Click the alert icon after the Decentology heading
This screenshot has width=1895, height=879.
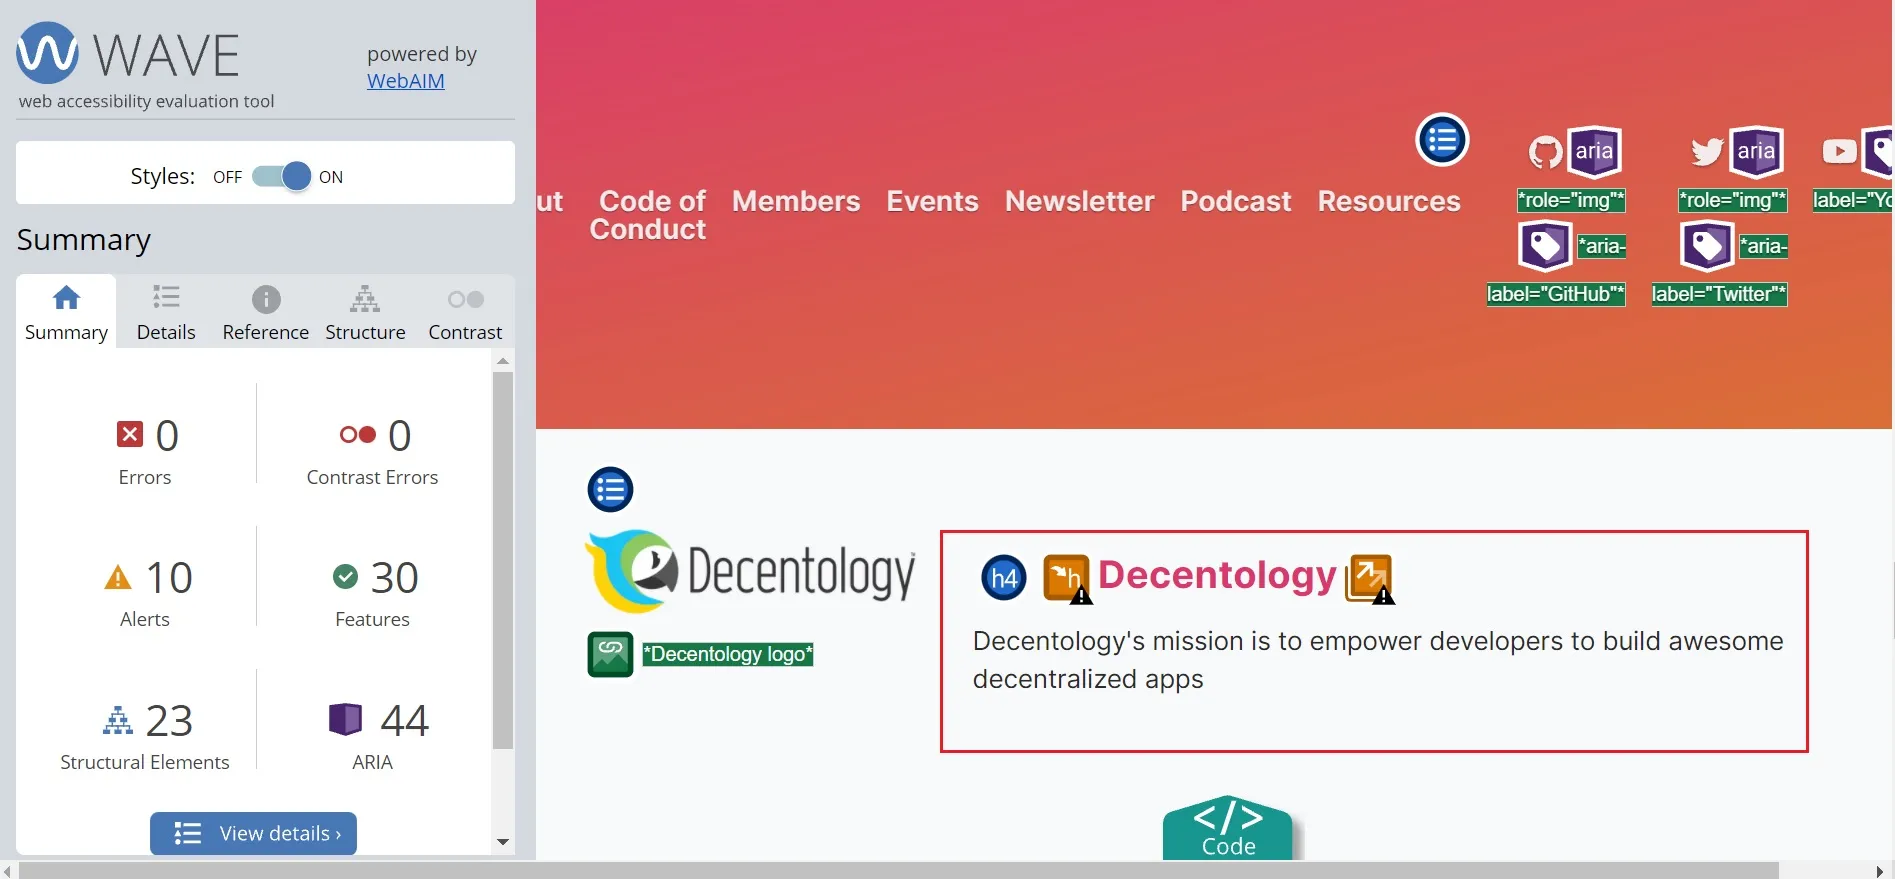[1370, 579]
